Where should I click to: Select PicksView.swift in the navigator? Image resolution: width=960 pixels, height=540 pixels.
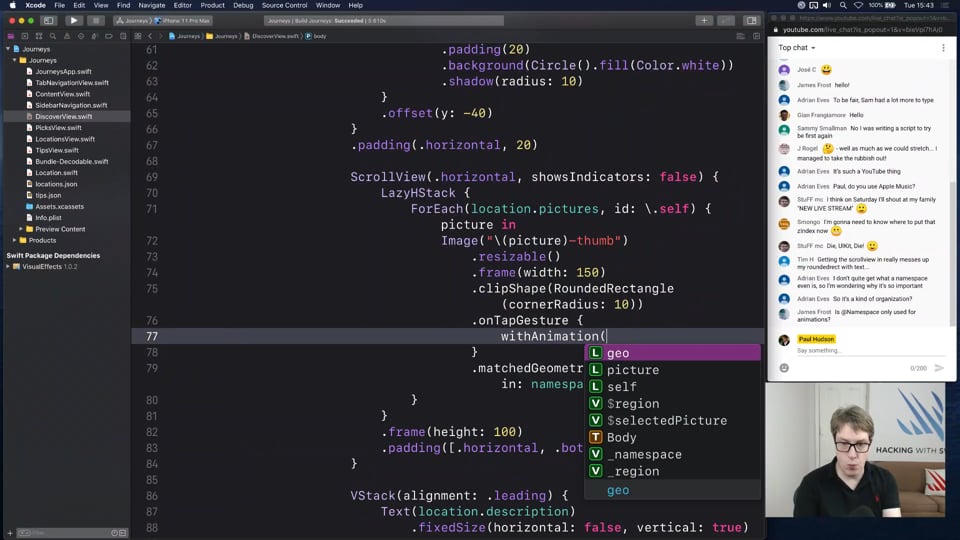(58, 128)
